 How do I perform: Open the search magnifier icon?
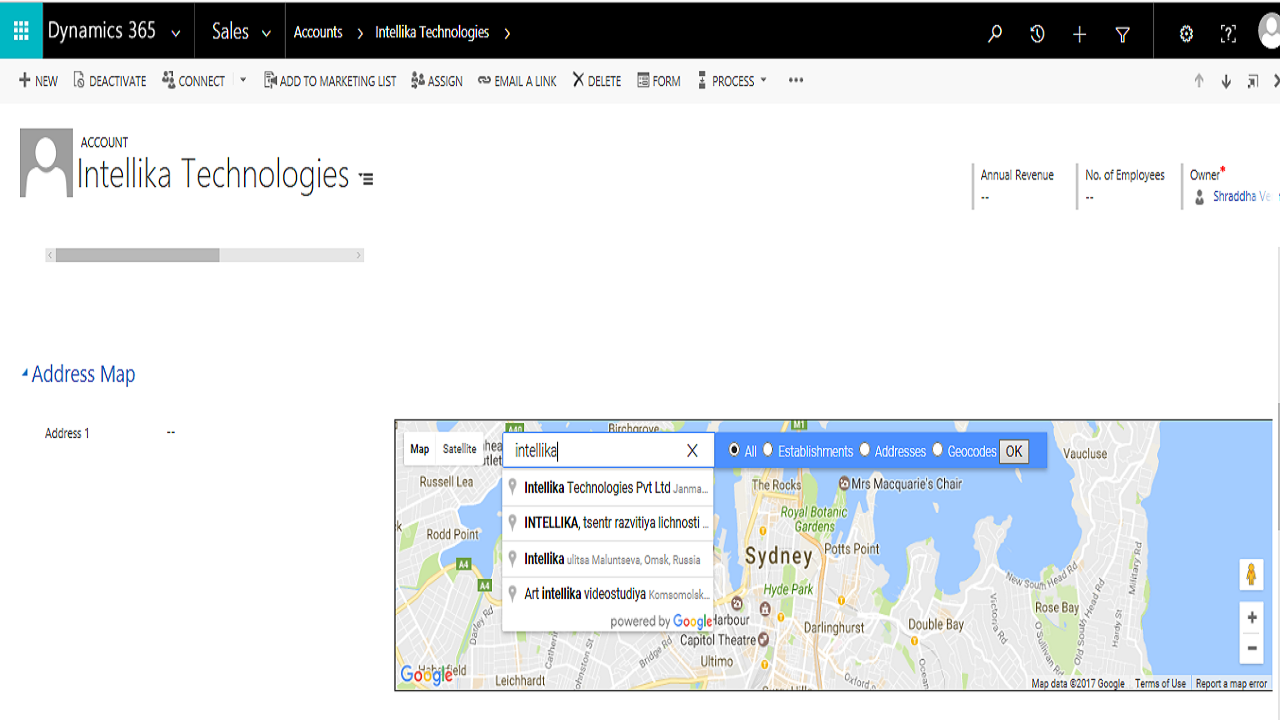tap(995, 34)
